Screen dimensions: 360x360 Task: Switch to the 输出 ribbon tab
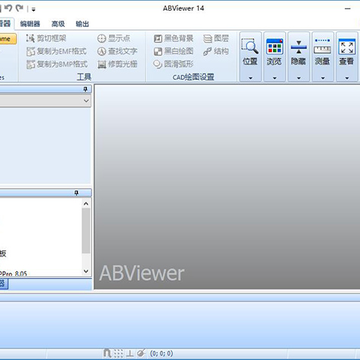pyautogui.click(x=82, y=24)
